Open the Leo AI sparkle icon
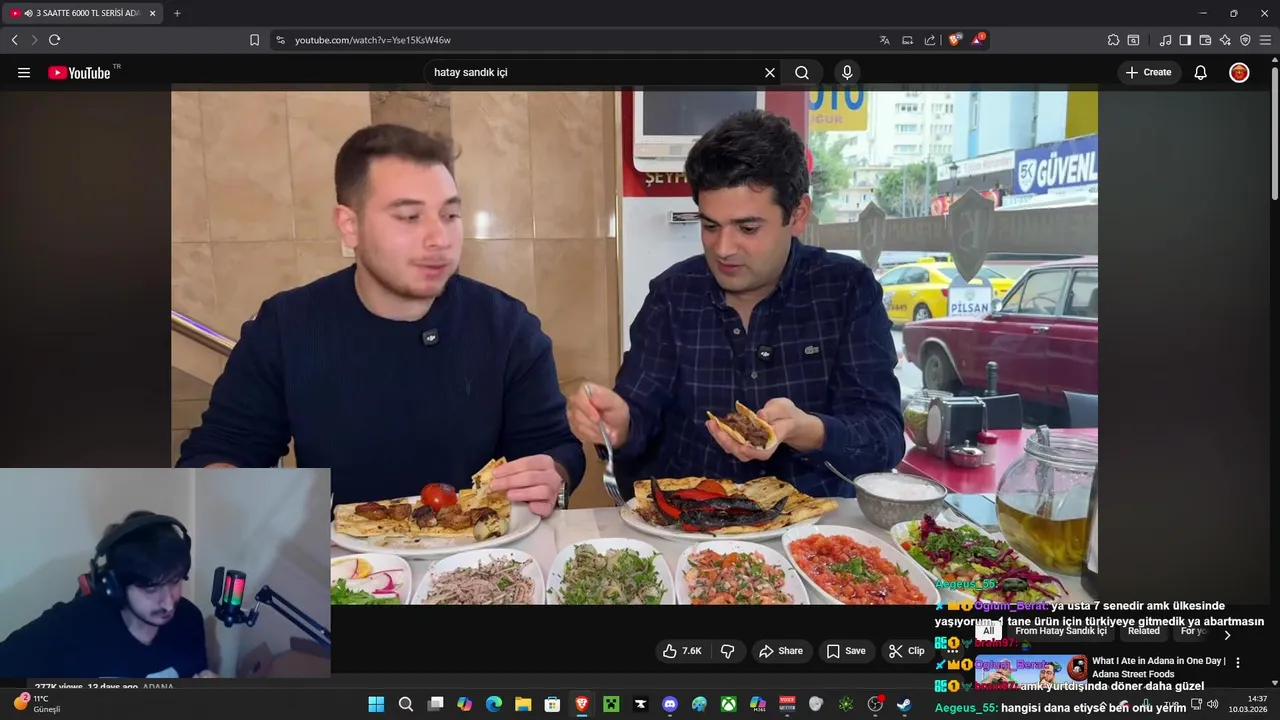The image size is (1280, 720). tap(1225, 40)
